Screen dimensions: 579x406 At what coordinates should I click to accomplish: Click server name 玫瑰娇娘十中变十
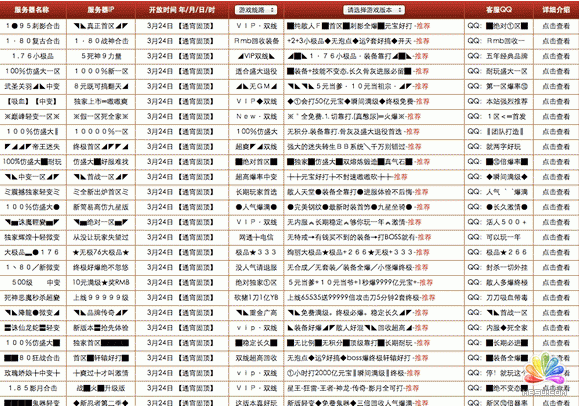[x=32, y=373]
